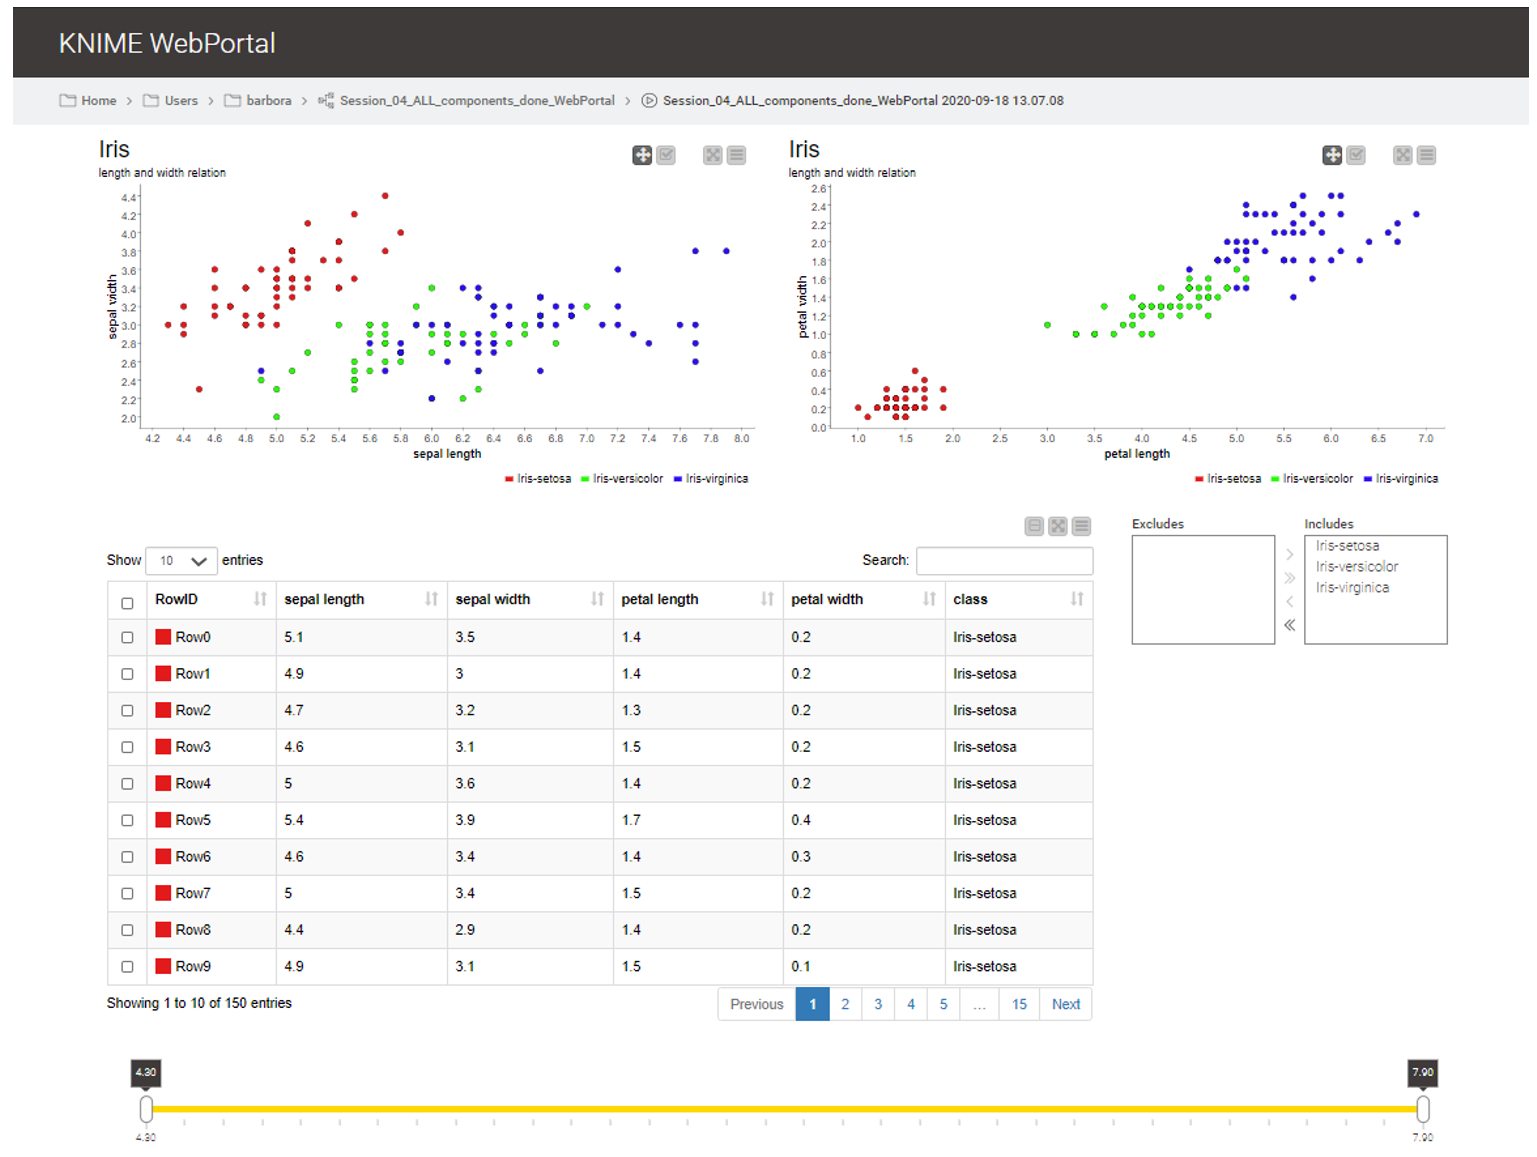Viewport: 1537px width, 1157px height.
Task: Select Iris-versicolor in Includes list
Action: tap(1357, 567)
